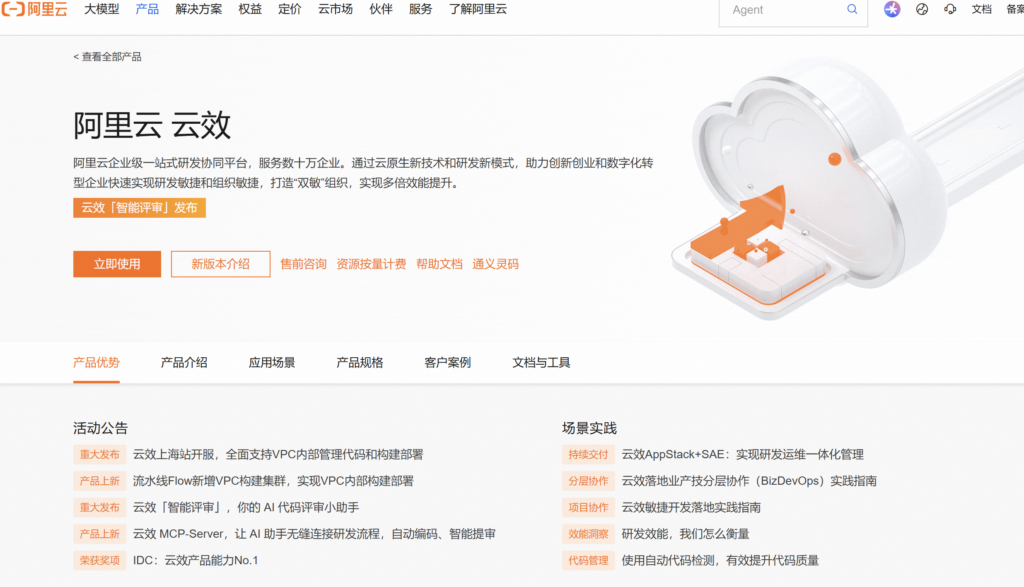The width and height of the screenshot is (1024, 587).
Task: Click the 云效「智能评审」发布 banner
Action: (139, 208)
